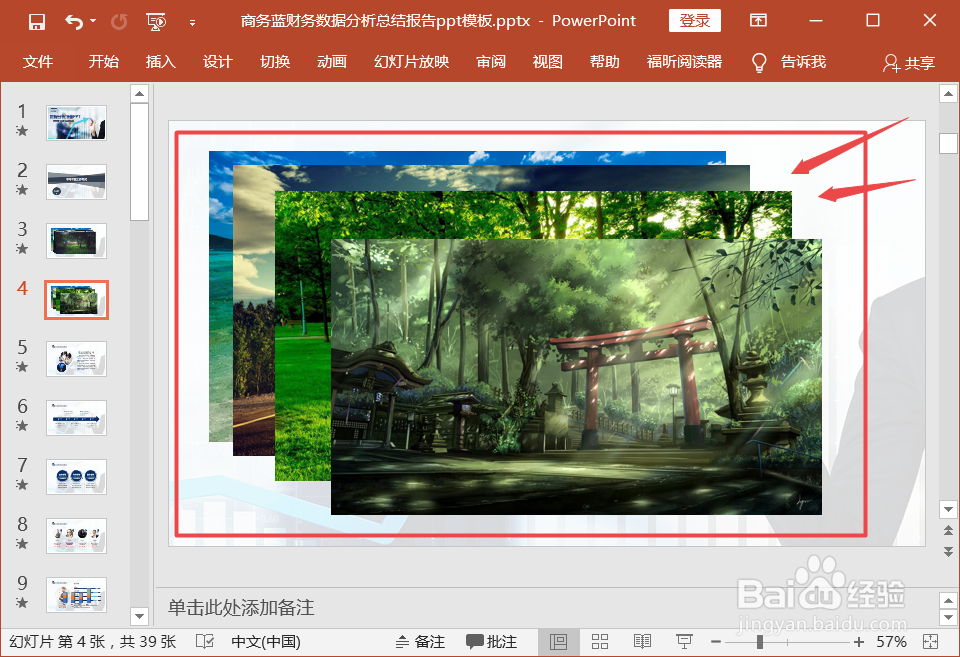Click notes pane scroll down arrow
Viewport: 960px width, 657px height.
948,617
